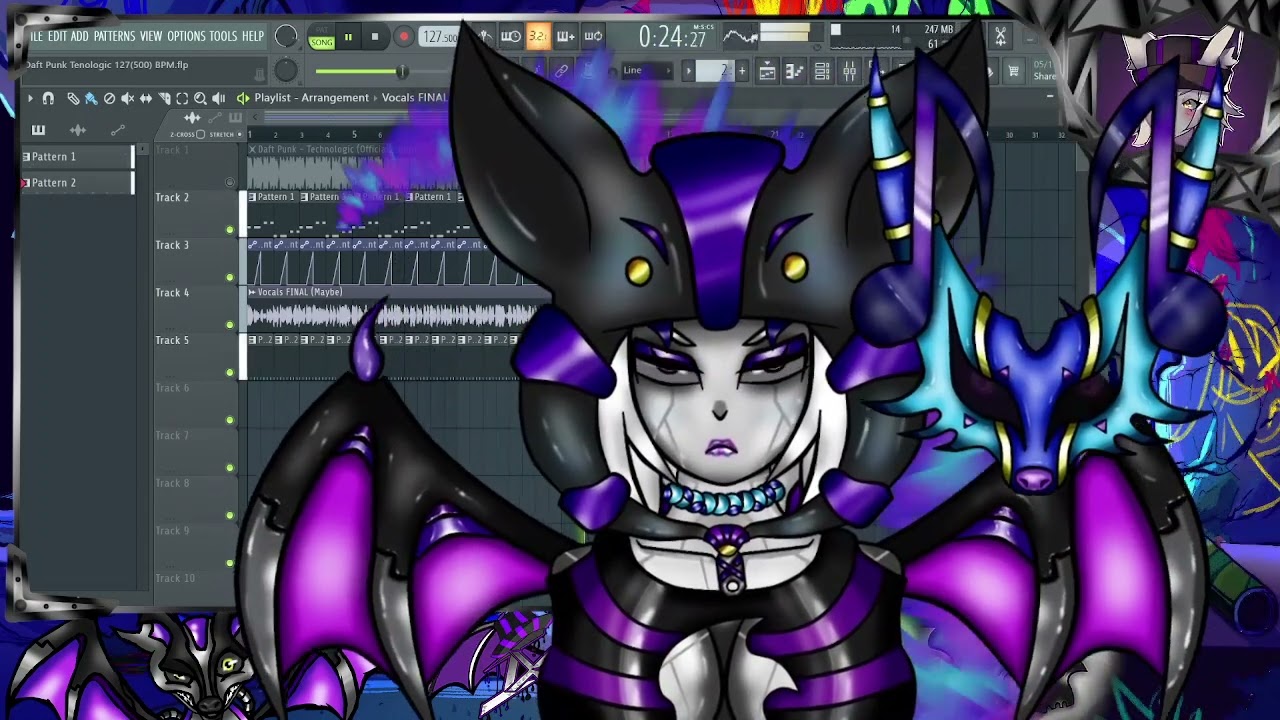1280x720 pixels.
Task: Toggle the loop recording button
Action: coord(593,37)
